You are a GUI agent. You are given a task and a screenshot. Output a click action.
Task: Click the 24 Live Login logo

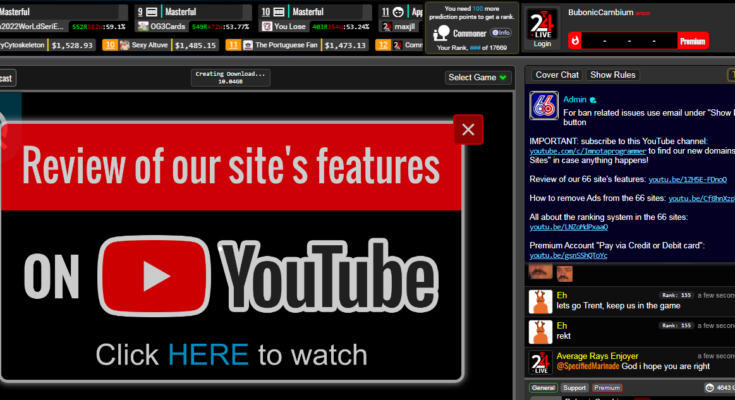pyautogui.click(x=542, y=29)
